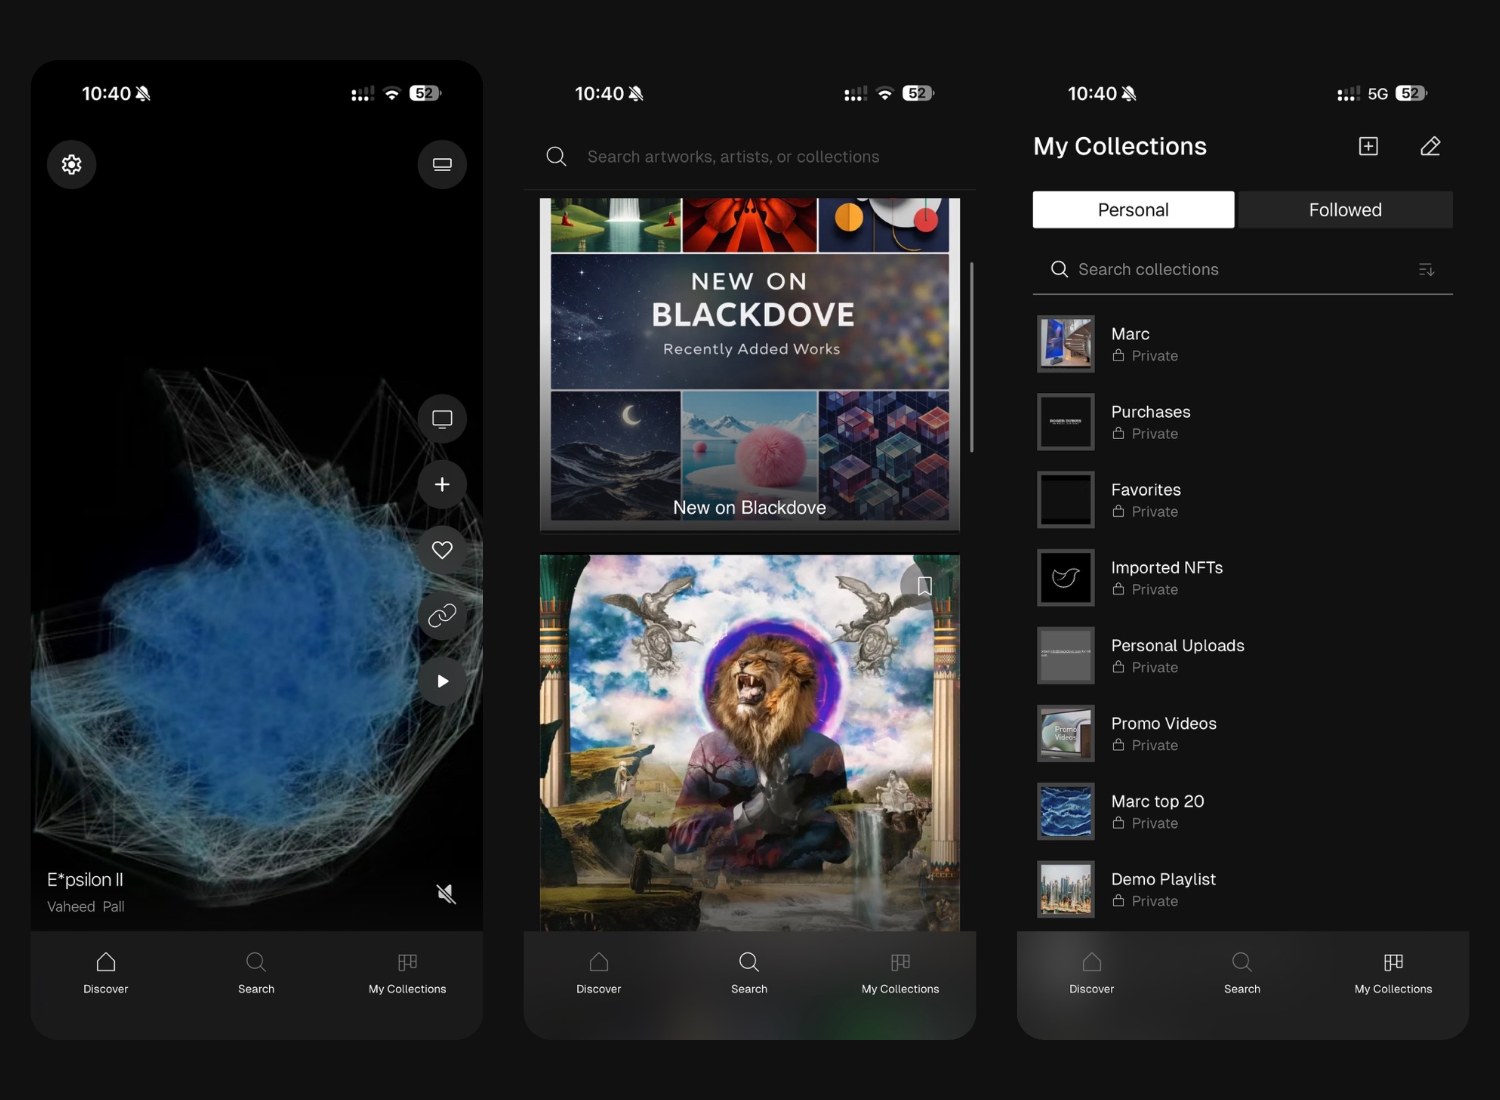Open Search from the My Collections screen
1500x1100 pixels.
pyautogui.click(x=1242, y=974)
